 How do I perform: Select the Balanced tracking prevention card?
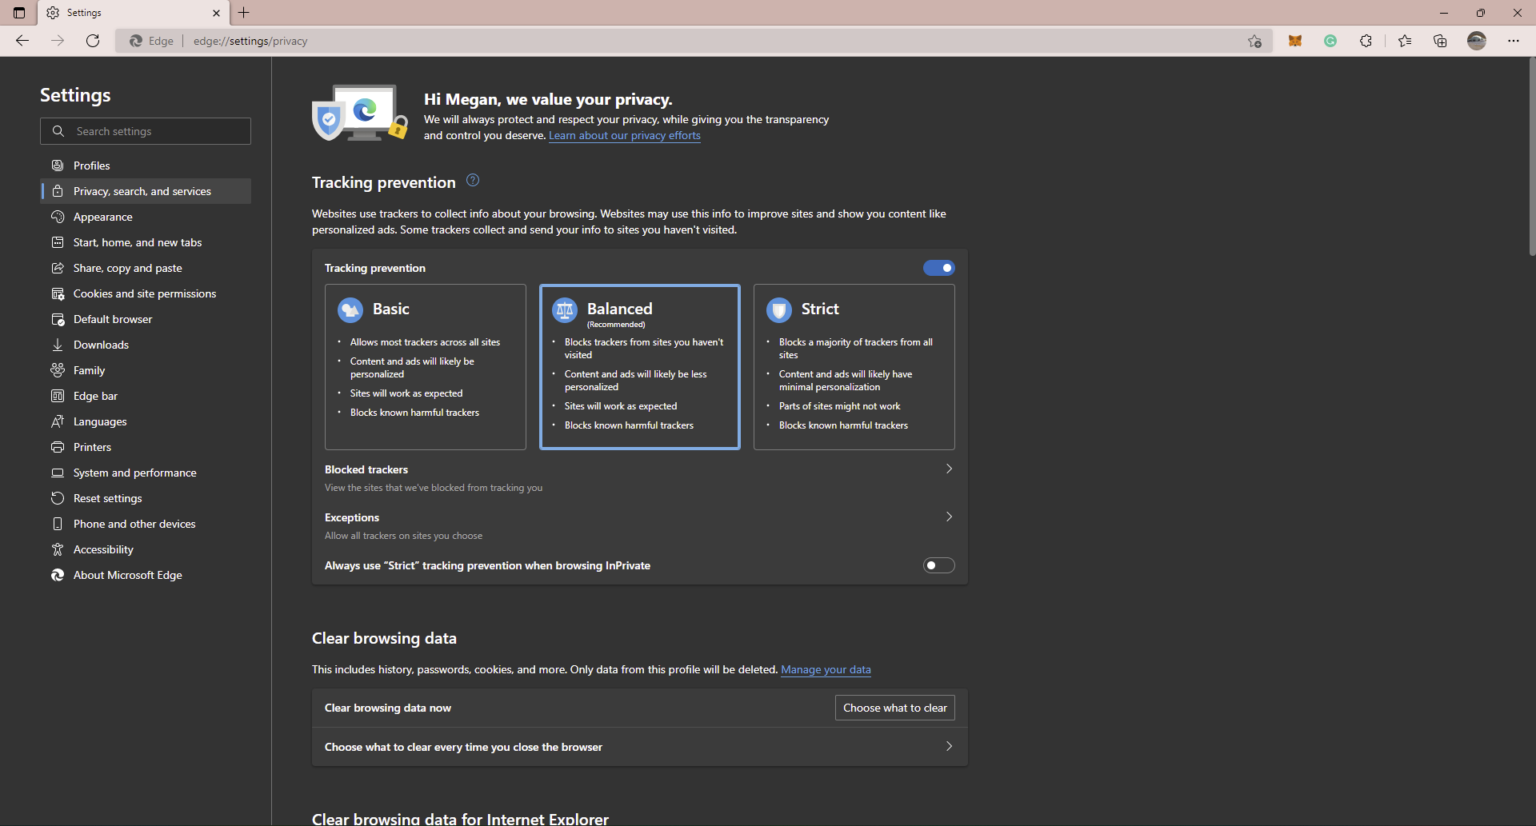click(x=640, y=367)
